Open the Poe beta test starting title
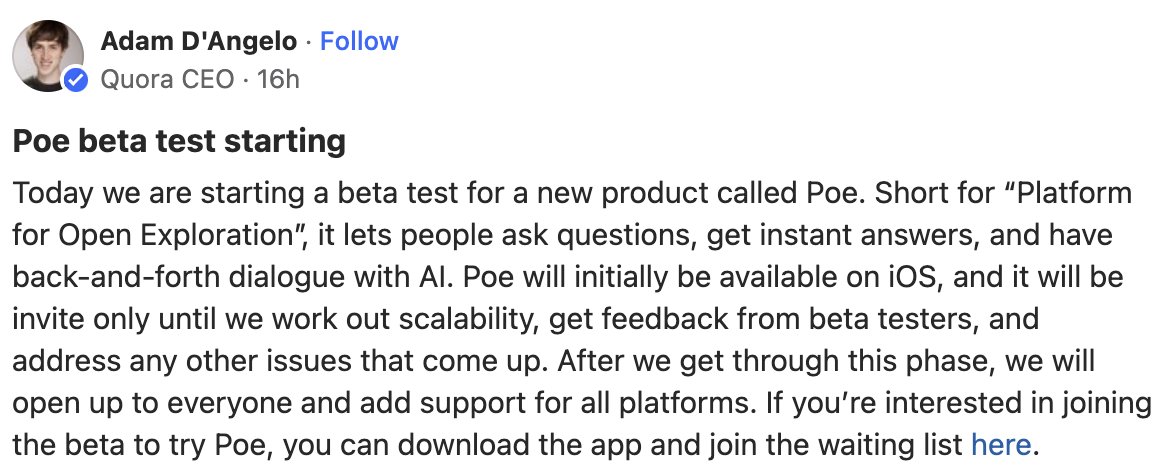1170x474 pixels. tap(179, 141)
